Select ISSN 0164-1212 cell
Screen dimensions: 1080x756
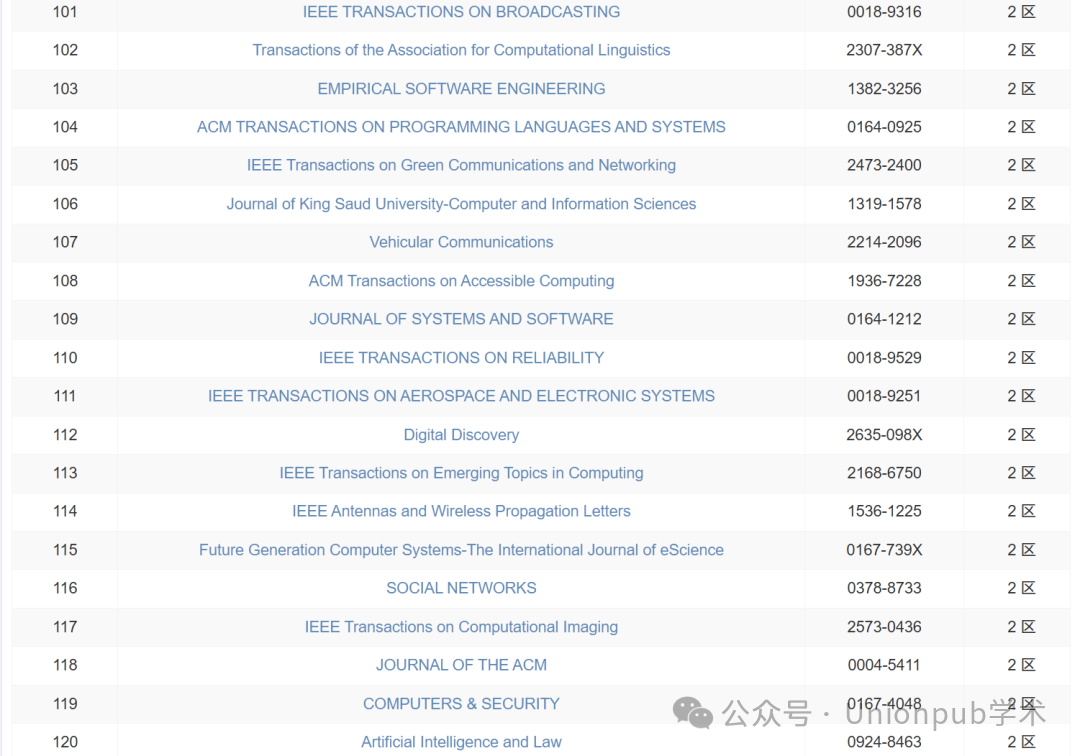click(884, 319)
